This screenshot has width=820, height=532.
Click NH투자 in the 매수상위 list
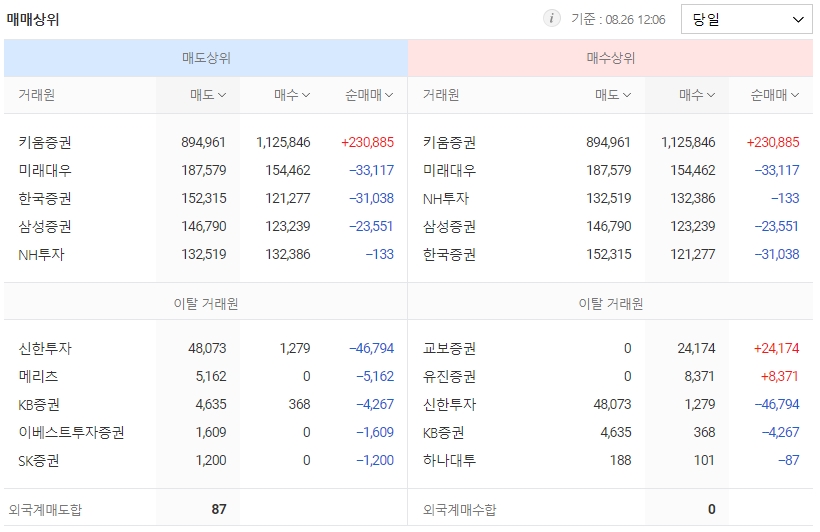tap(446, 199)
